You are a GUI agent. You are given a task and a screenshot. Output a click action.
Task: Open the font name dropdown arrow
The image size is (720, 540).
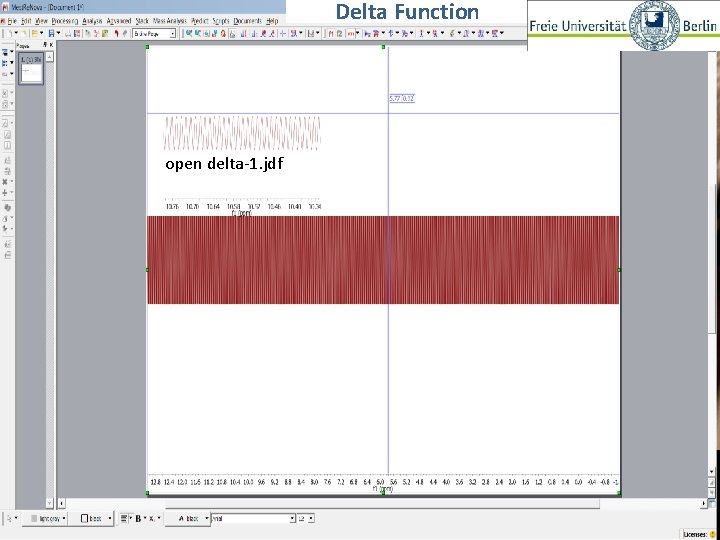tap(292, 518)
